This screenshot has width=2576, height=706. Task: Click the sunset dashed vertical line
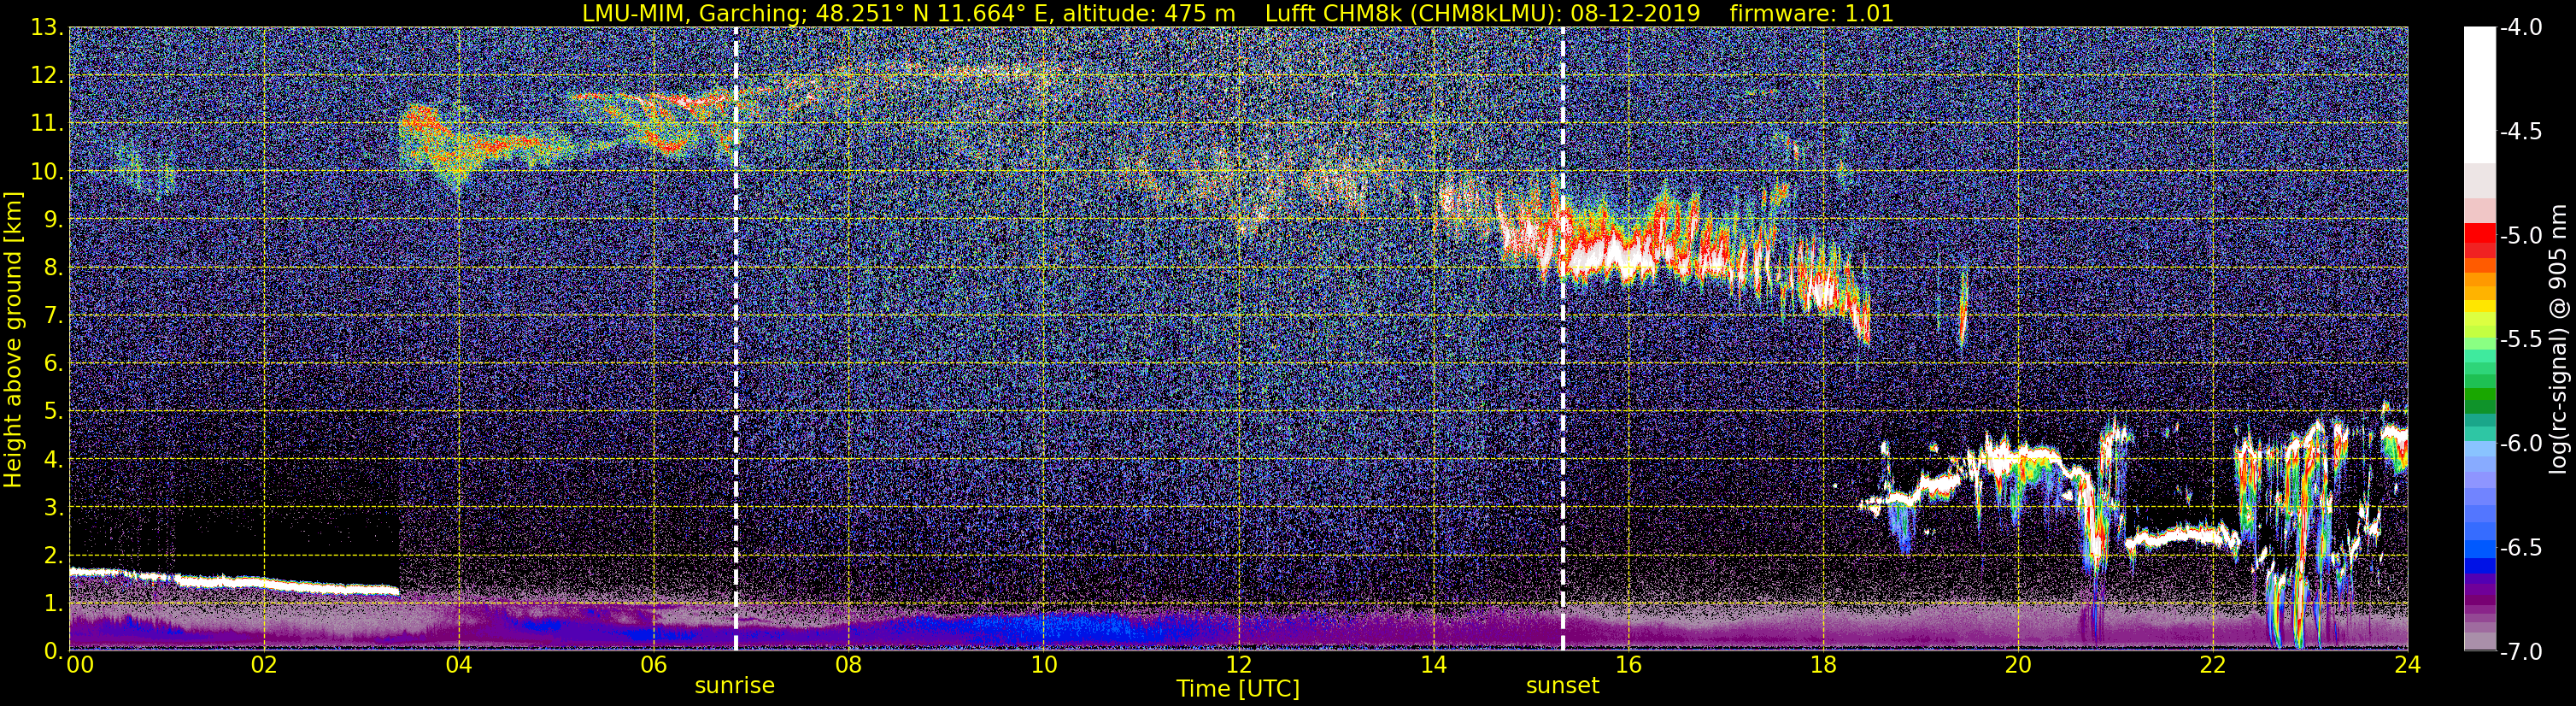pyautogui.click(x=1562, y=339)
